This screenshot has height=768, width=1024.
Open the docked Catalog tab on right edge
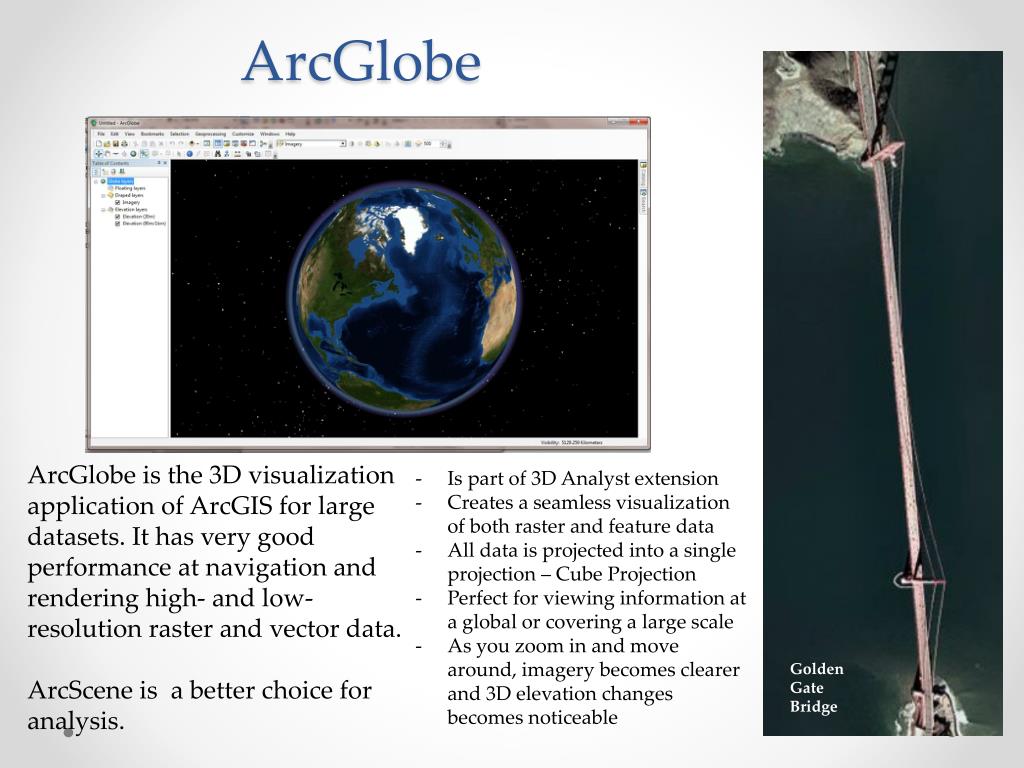coord(643,174)
